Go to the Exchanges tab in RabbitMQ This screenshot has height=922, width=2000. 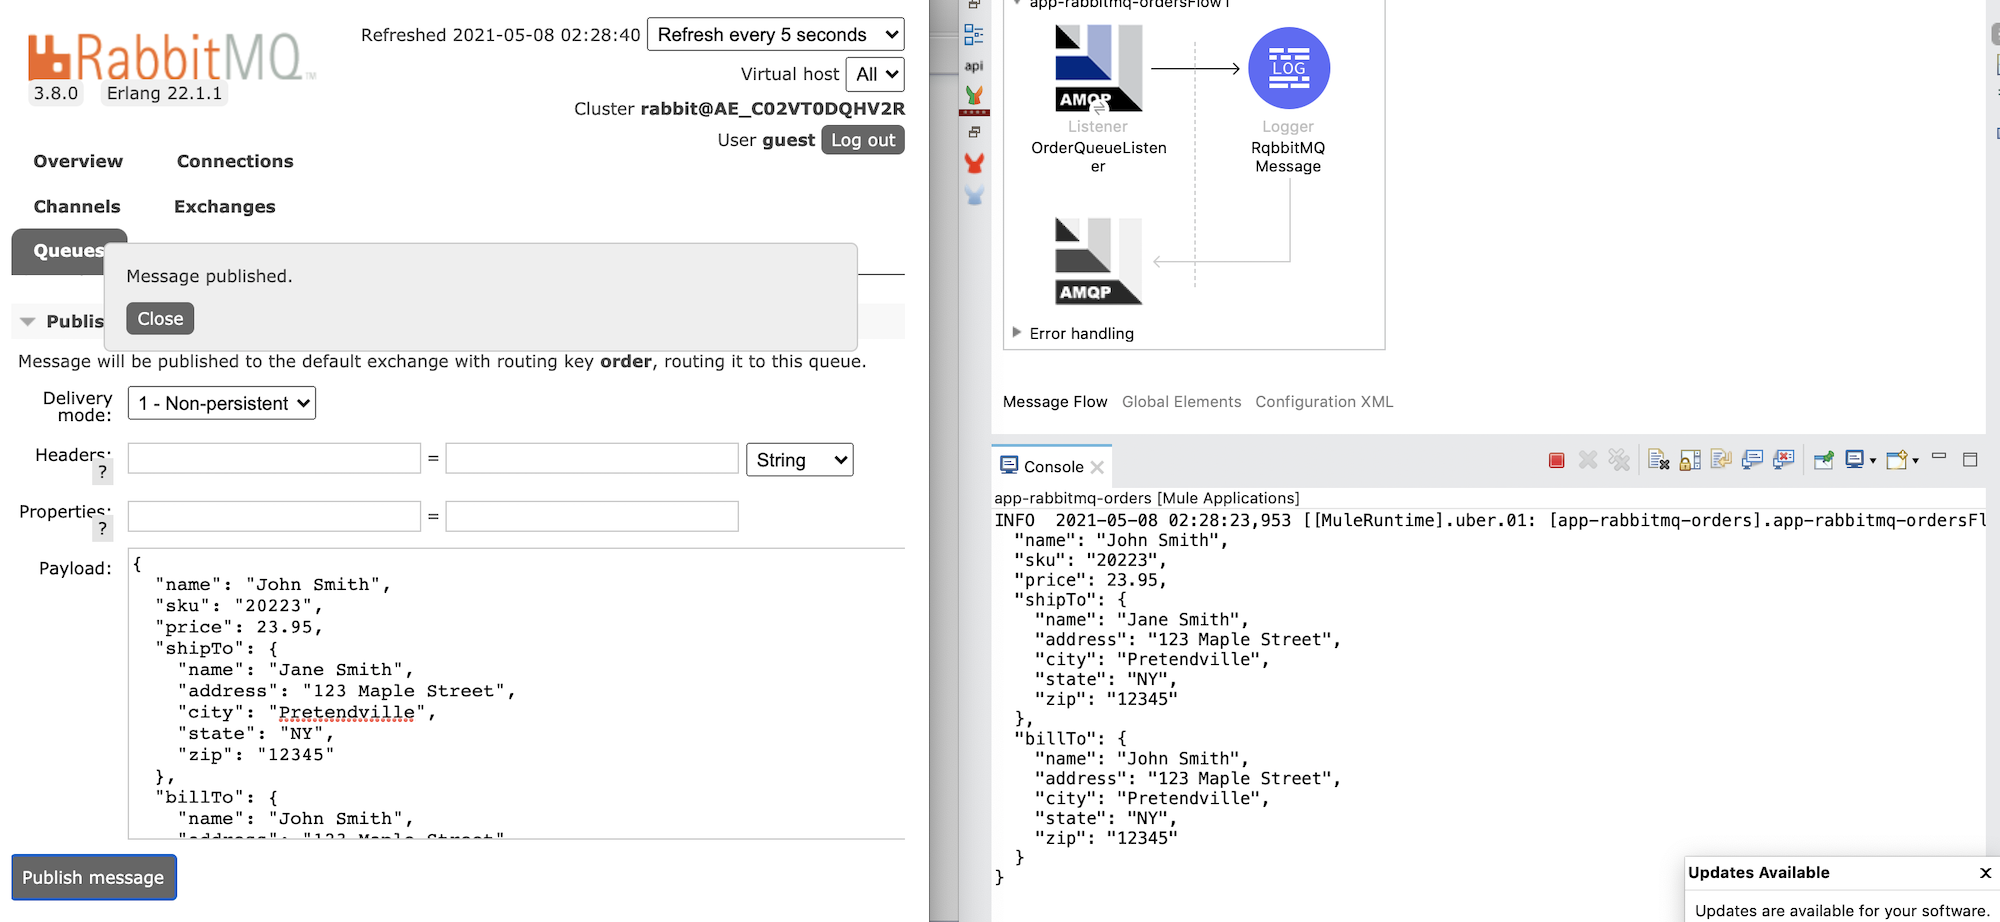pos(225,207)
